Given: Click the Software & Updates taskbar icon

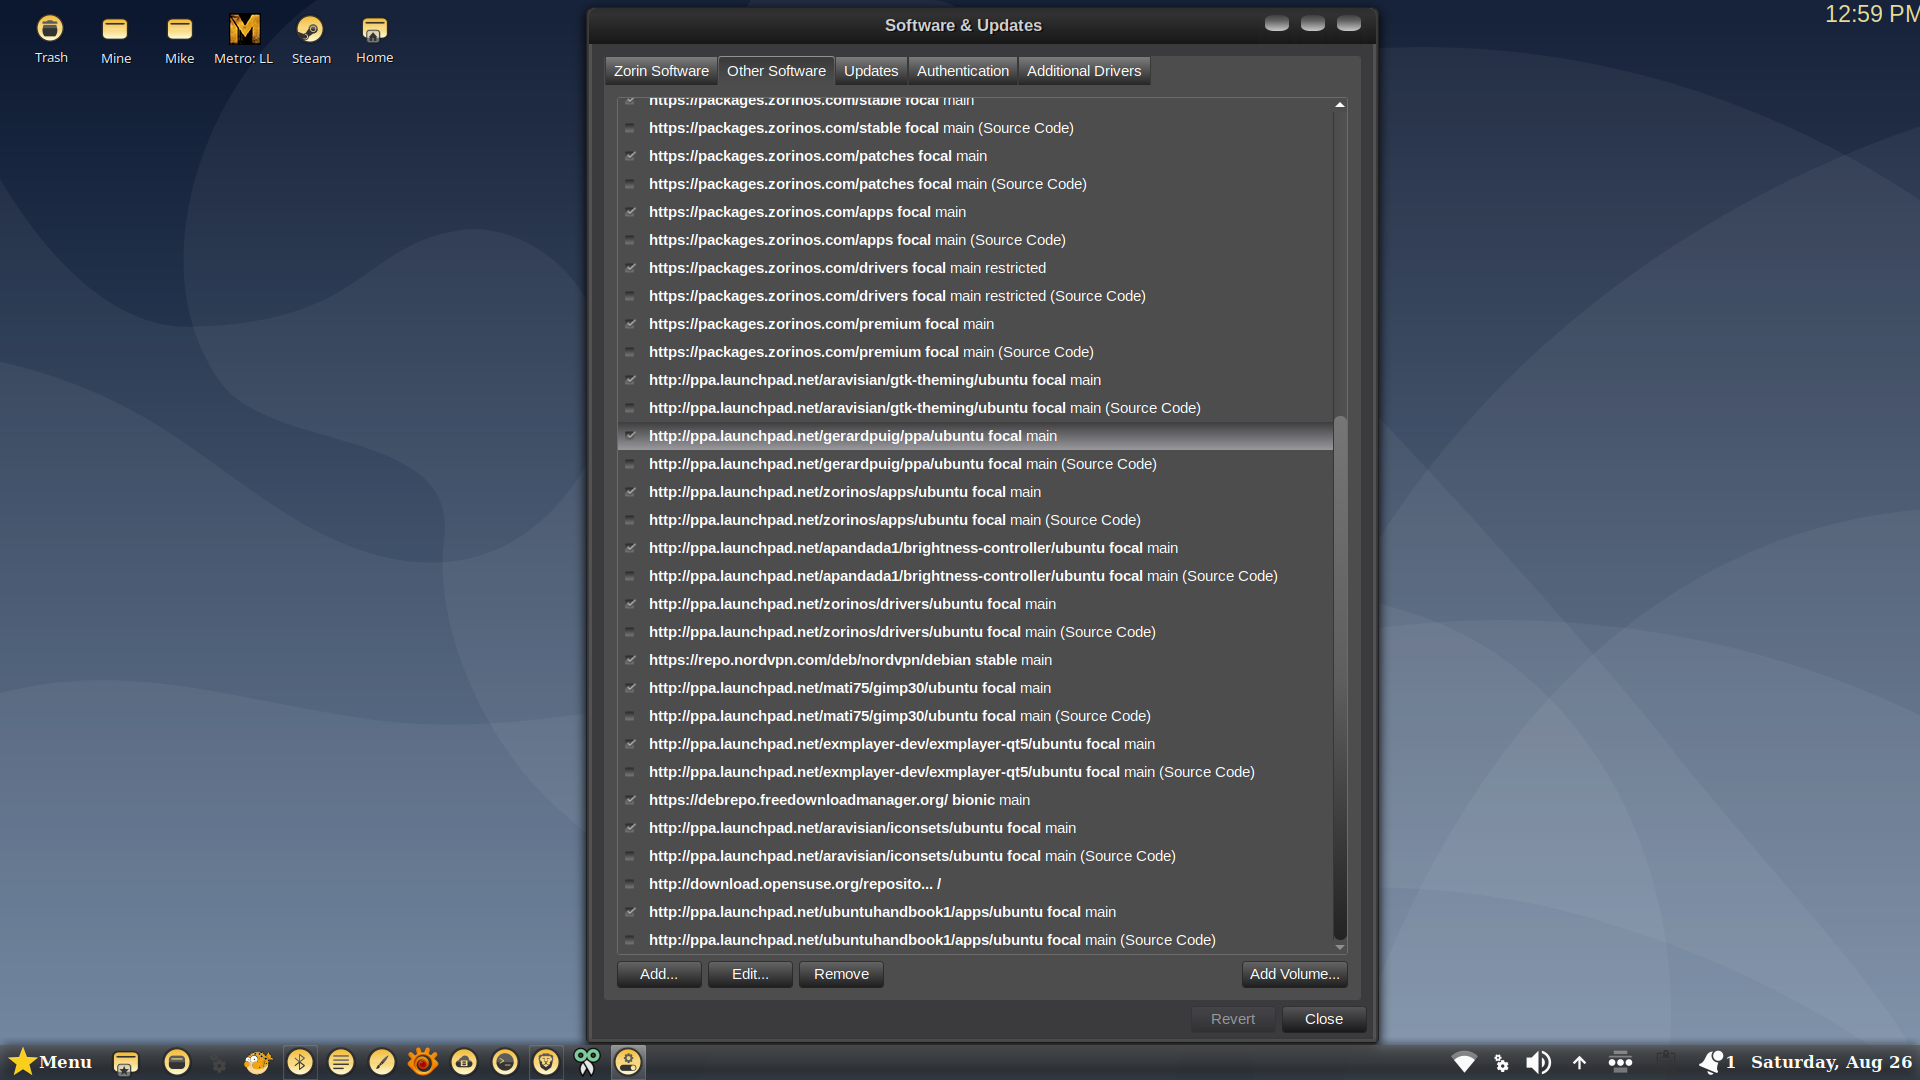Looking at the screenshot, I should (x=628, y=1062).
